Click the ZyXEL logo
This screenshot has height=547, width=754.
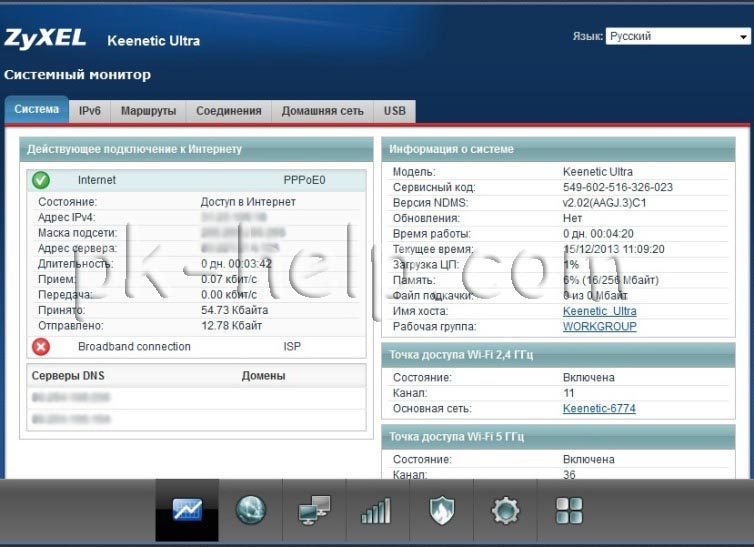point(45,39)
